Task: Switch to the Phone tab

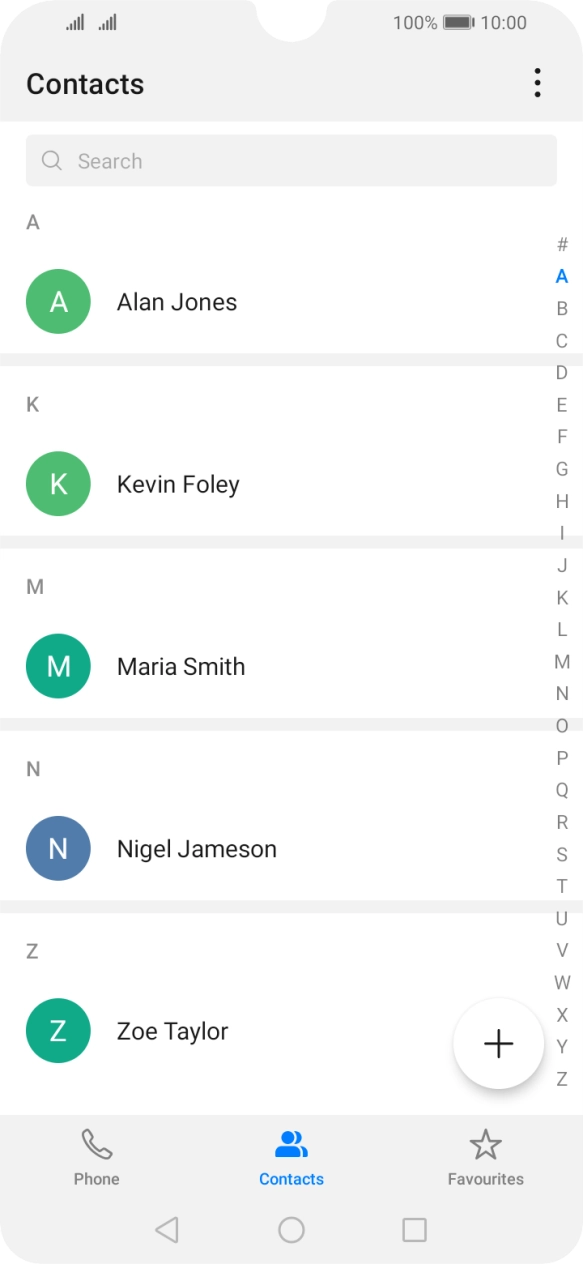Action: pyautogui.click(x=96, y=1155)
